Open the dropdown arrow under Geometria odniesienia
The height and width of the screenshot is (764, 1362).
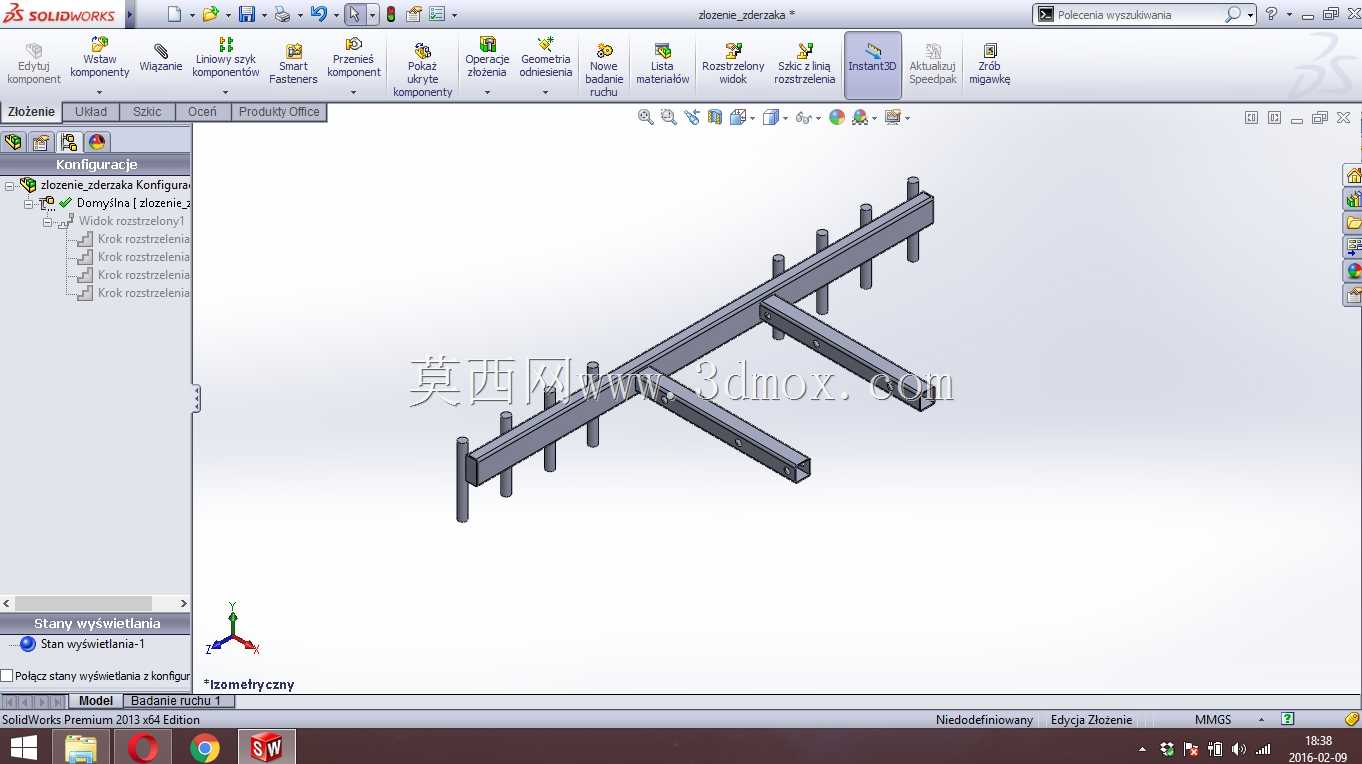546,93
